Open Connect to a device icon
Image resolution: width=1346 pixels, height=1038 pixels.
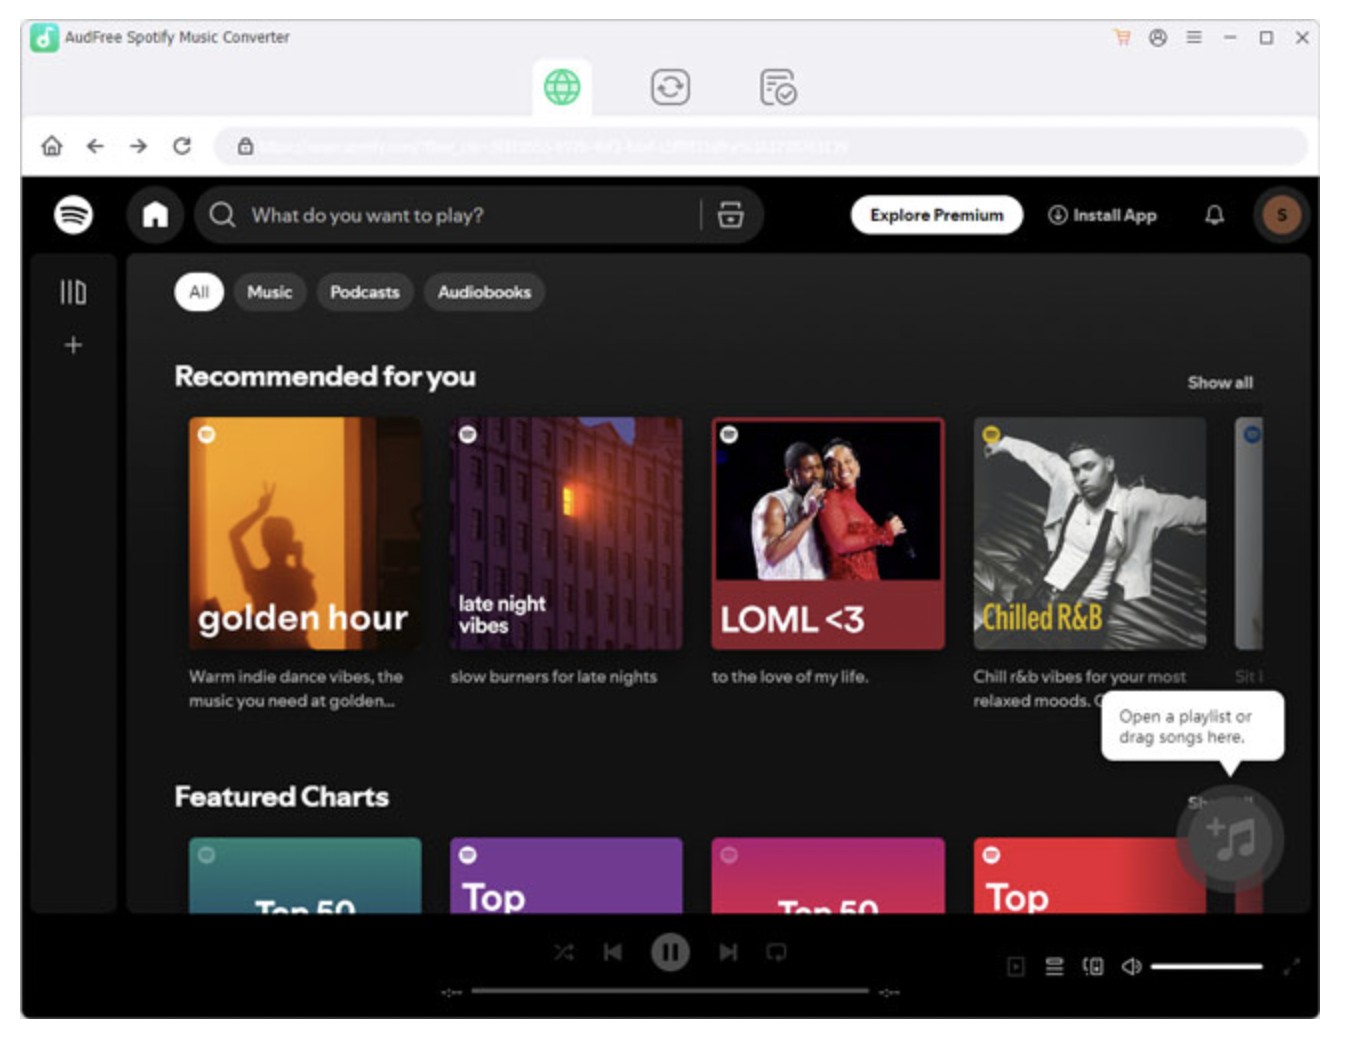point(1093,967)
